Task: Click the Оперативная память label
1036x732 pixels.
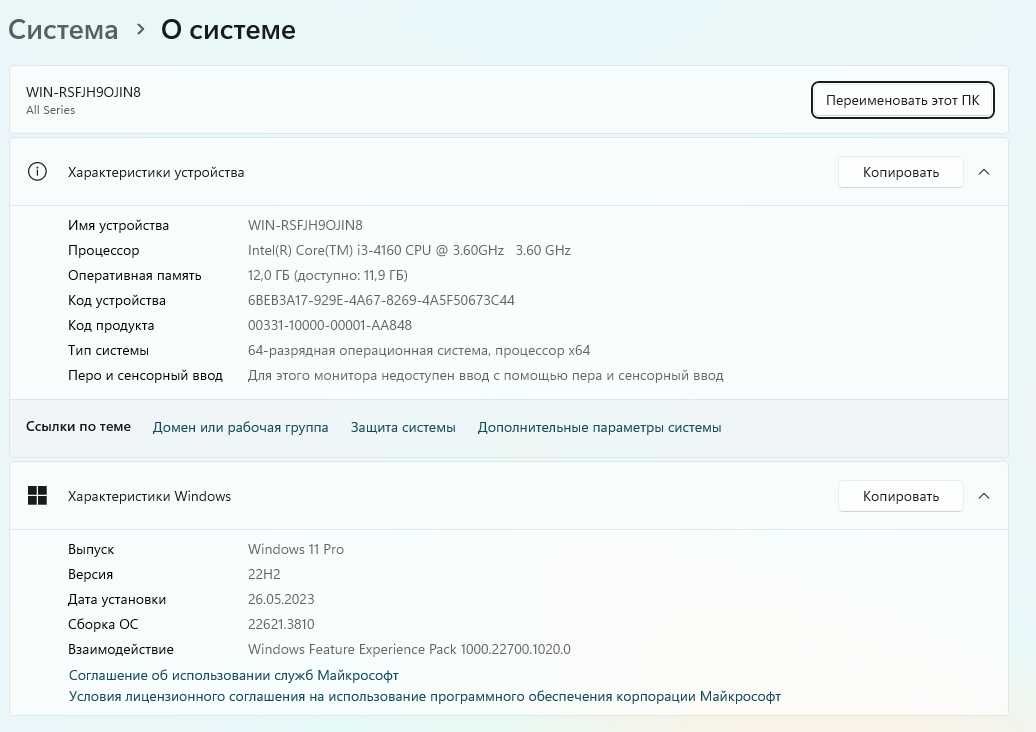Action: pyautogui.click(x=134, y=275)
